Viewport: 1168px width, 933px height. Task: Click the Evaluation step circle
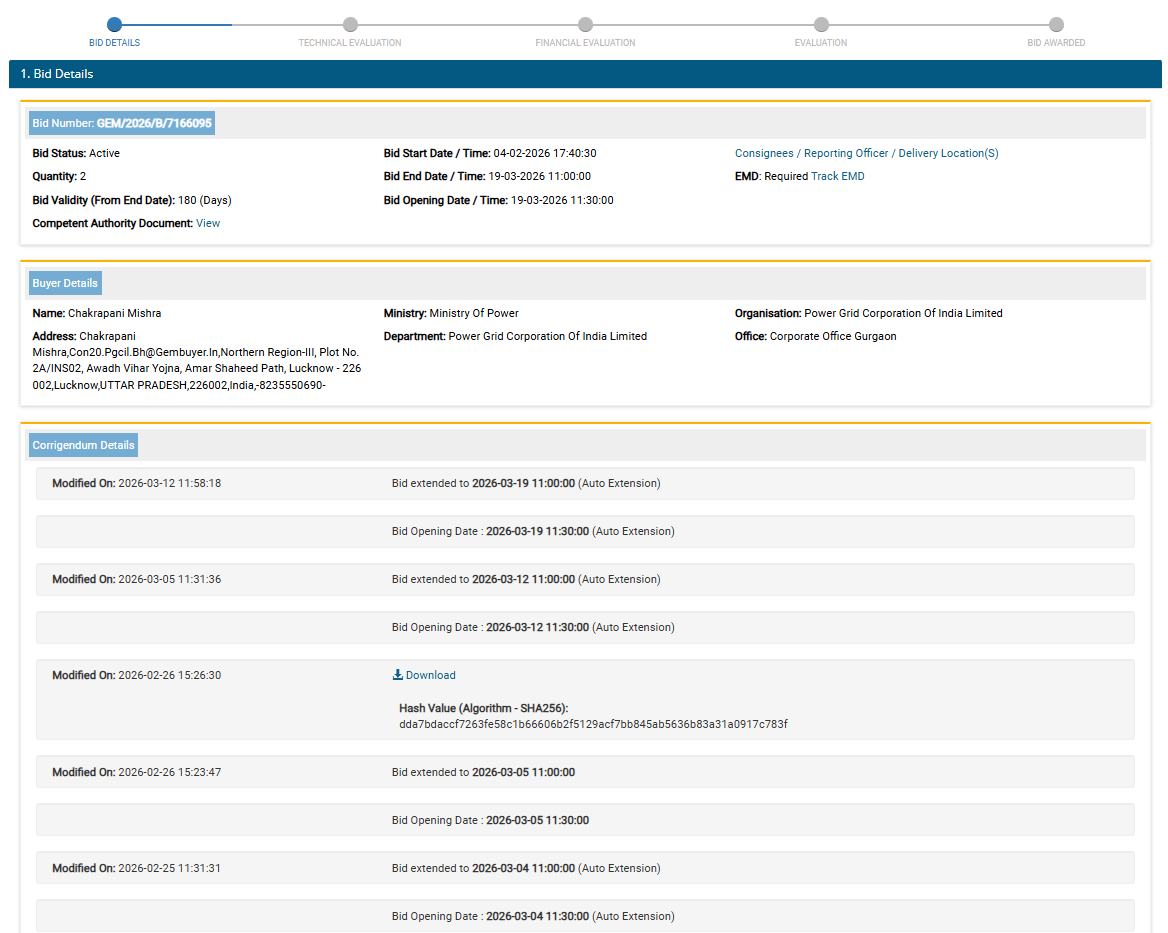click(821, 24)
